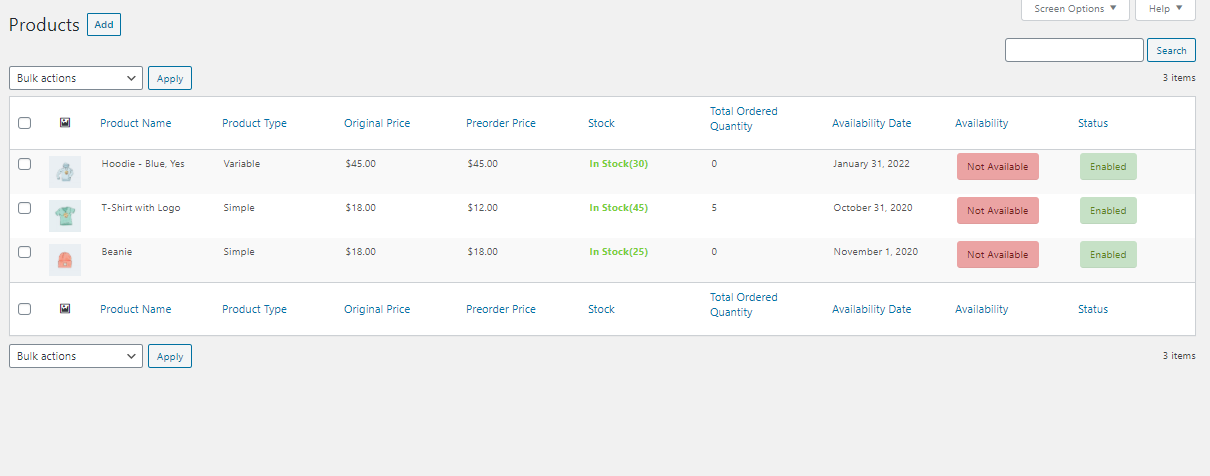Viewport: 1210px width, 476px height.
Task: Open the Beanie product thumbnail
Action: pyautogui.click(x=65, y=260)
